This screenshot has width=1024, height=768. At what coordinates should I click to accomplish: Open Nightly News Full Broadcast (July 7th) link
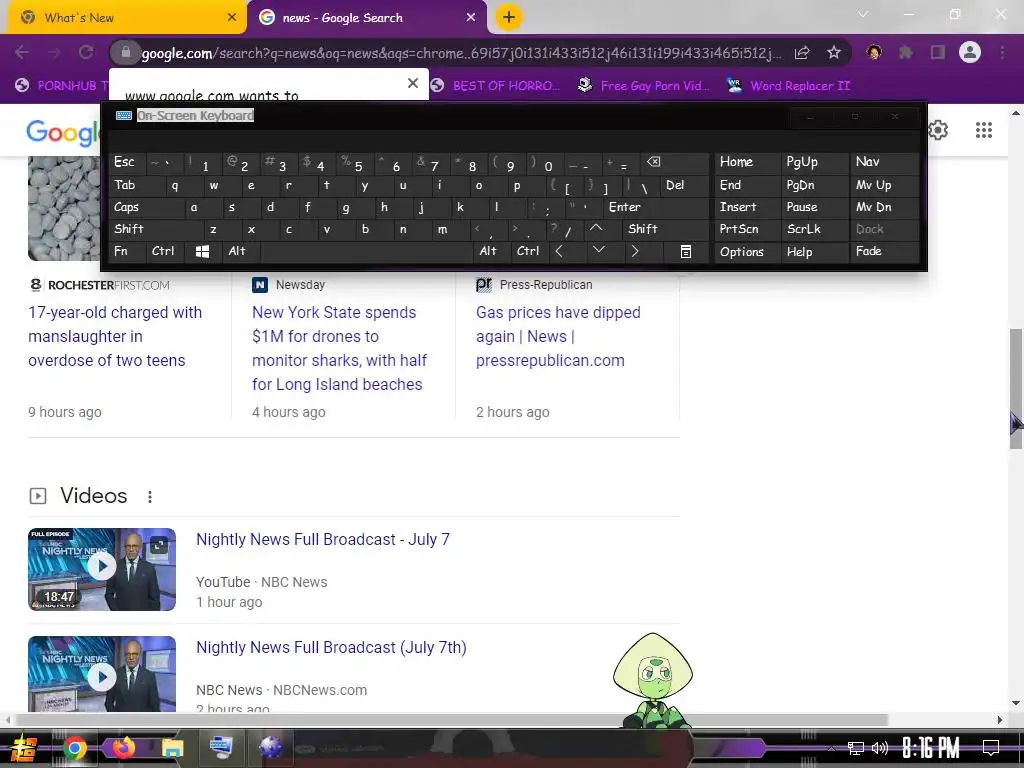point(331,647)
